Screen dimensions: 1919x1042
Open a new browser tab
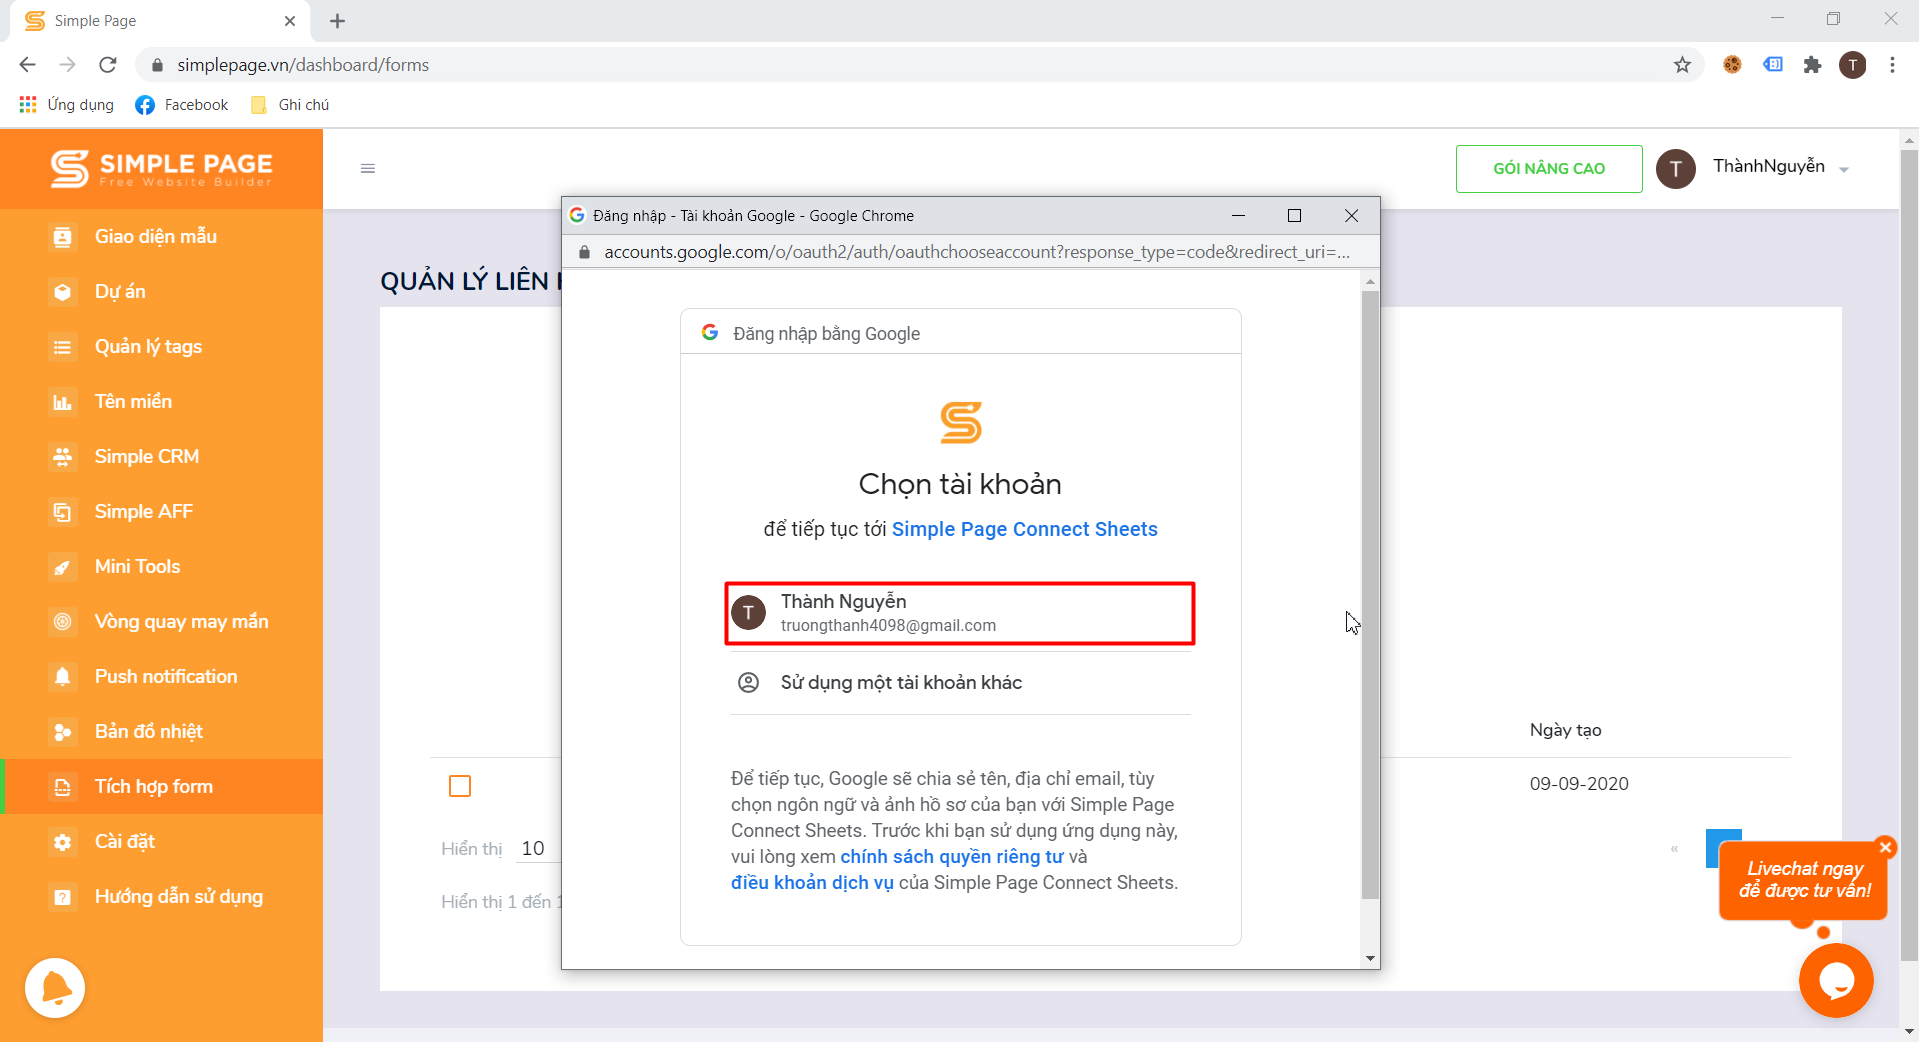pos(337,21)
